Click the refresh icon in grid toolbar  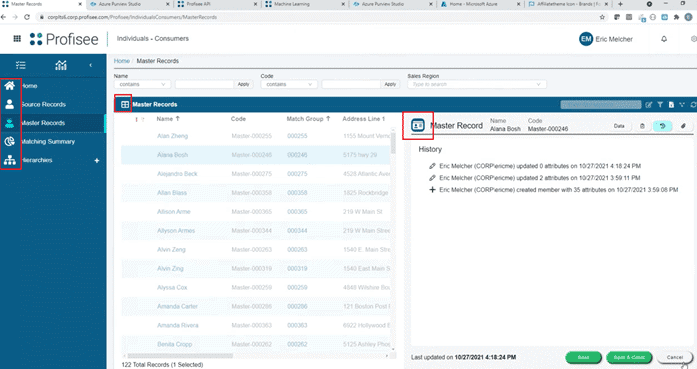(x=693, y=104)
